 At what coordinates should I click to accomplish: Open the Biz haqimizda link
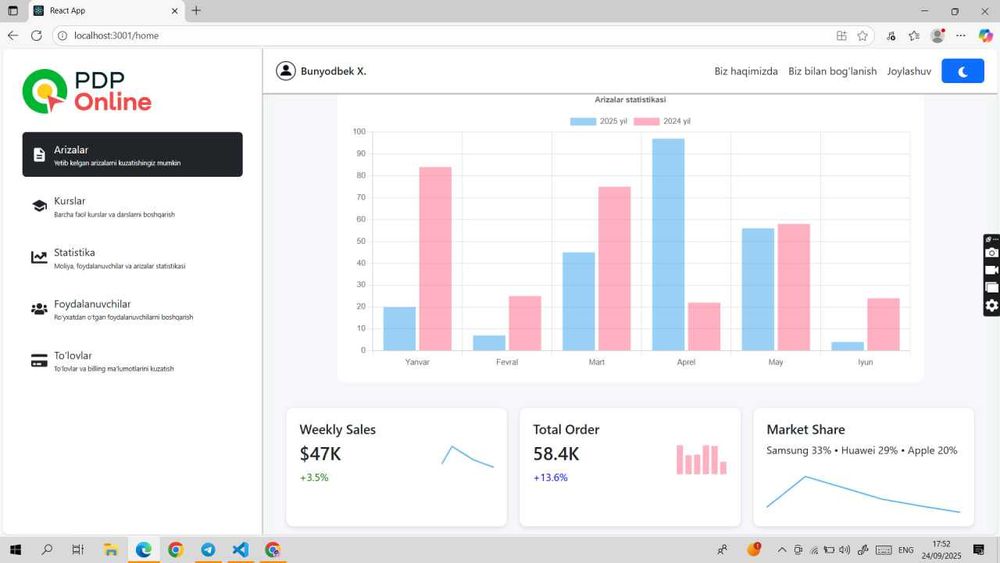coord(746,71)
